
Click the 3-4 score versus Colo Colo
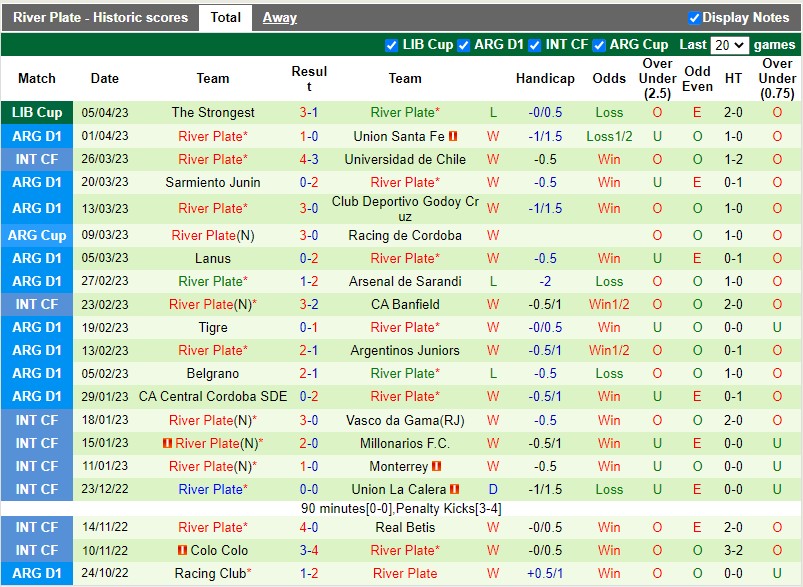pos(309,550)
